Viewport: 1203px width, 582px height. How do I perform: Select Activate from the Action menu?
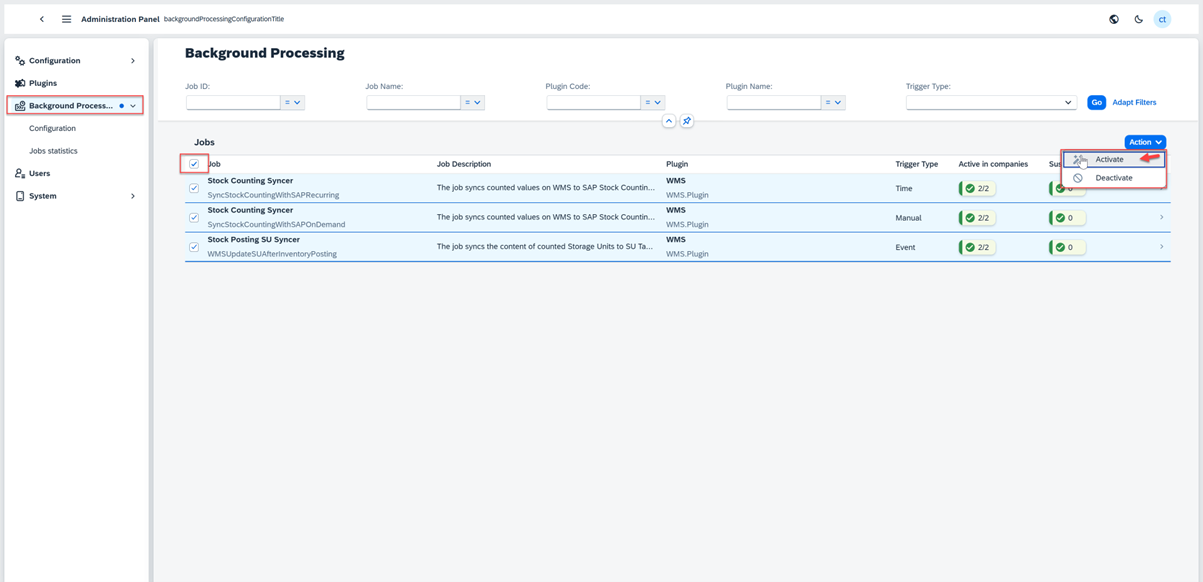tap(1108, 158)
